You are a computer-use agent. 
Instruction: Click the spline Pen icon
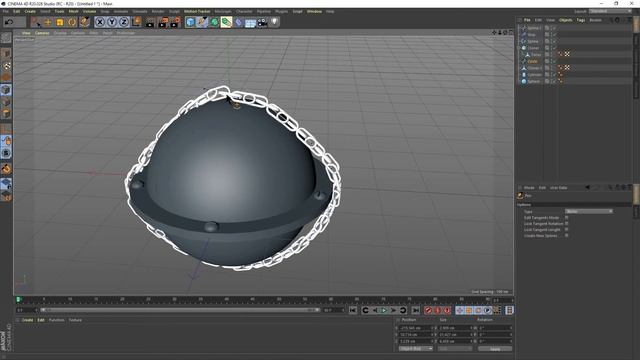pyautogui.click(x=202, y=22)
